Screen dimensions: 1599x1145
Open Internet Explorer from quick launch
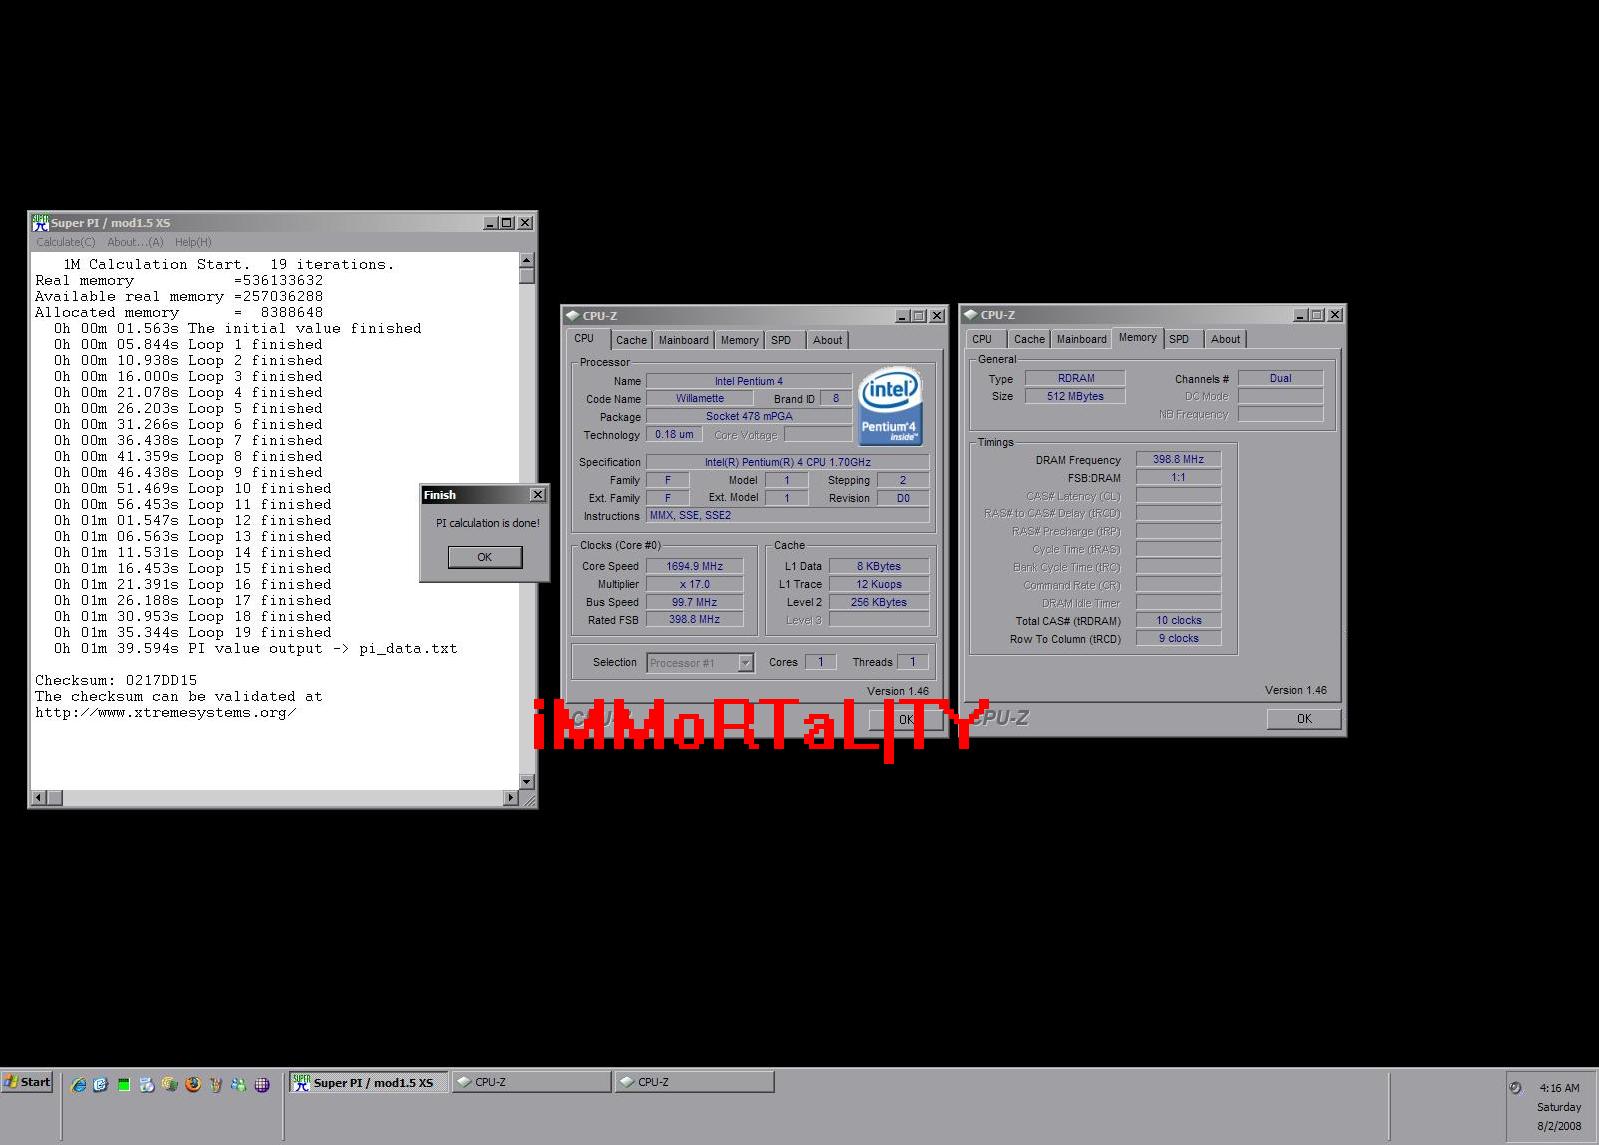[78, 1084]
